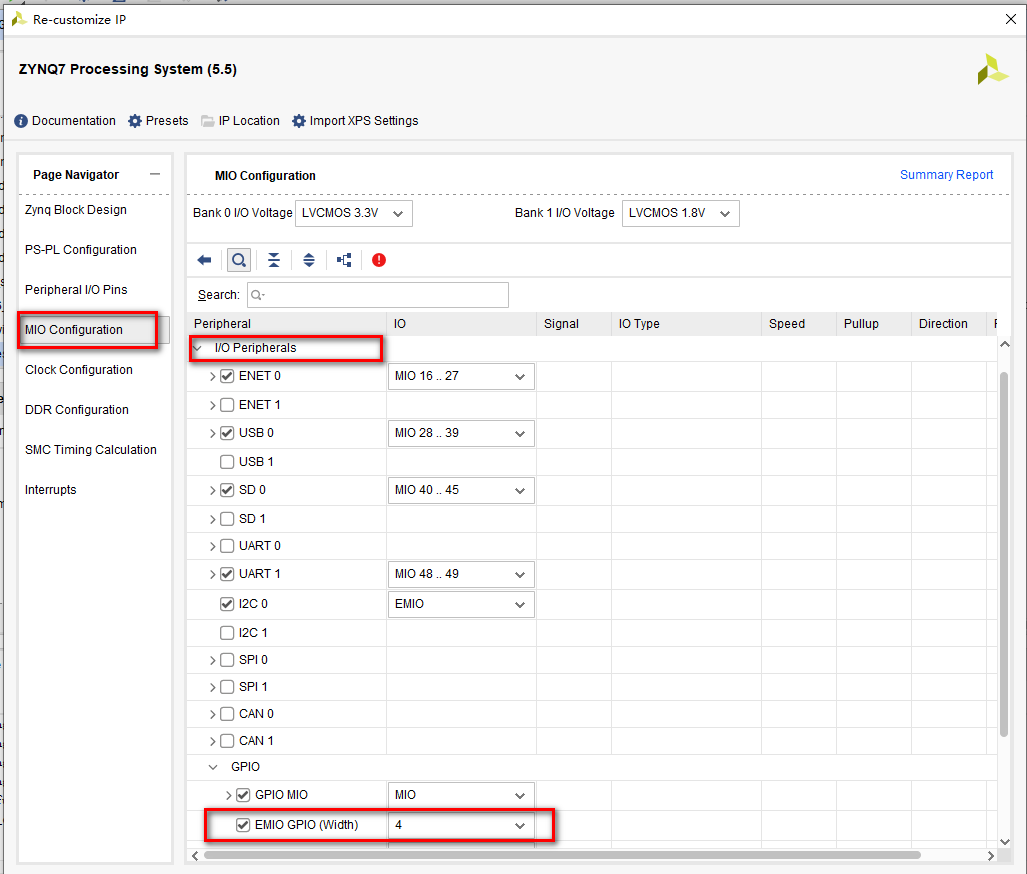Screen dimensions: 1027x874
Task: Click the tree hierarchy view toolbar icon
Action: point(344,260)
